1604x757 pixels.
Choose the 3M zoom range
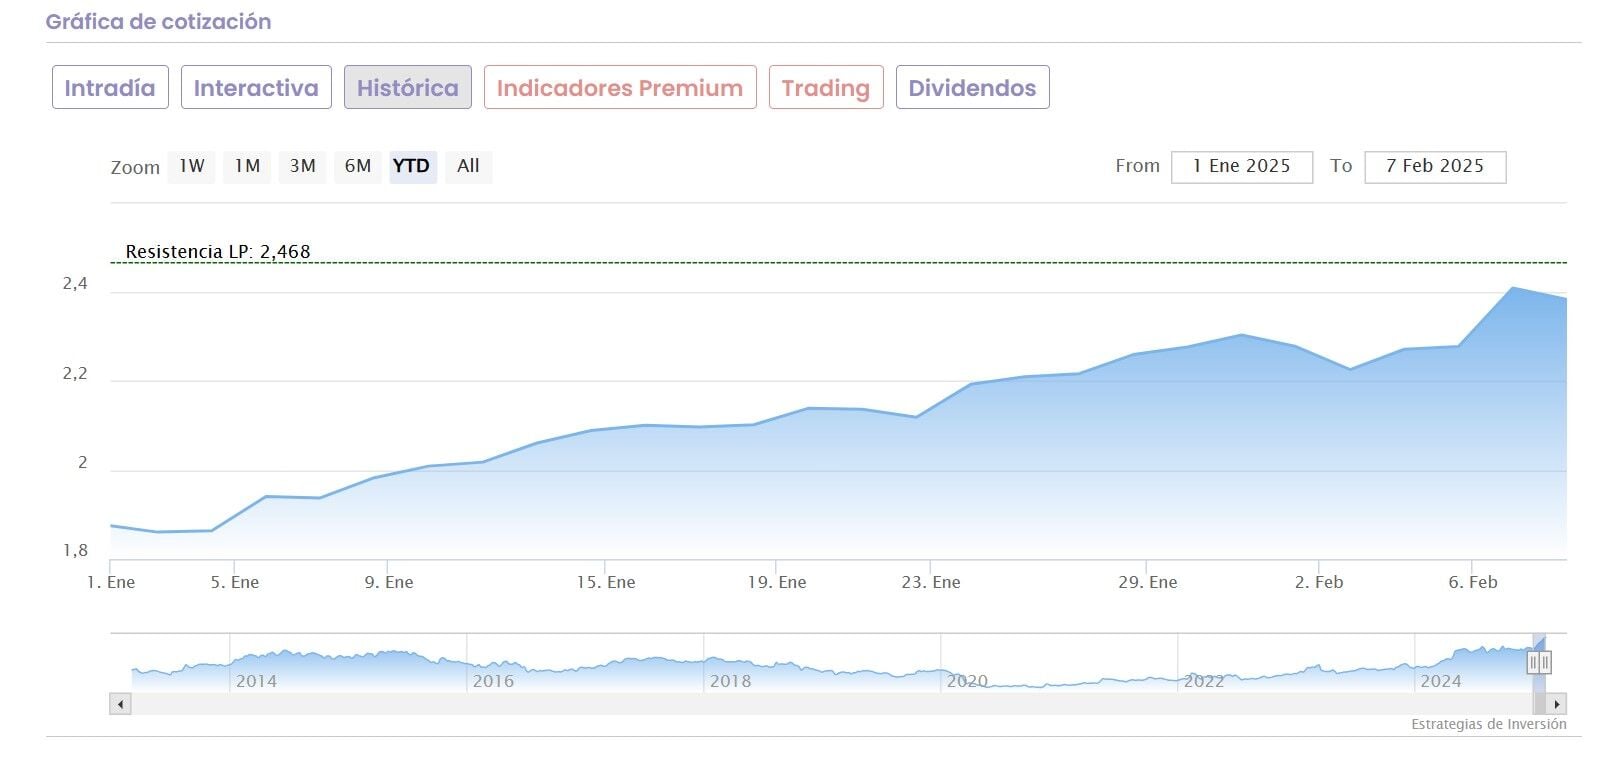coord(302,166)
